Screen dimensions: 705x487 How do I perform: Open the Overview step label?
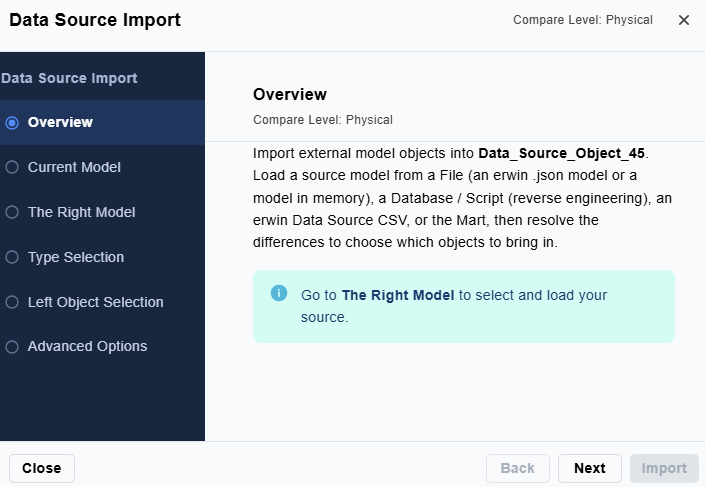point(60,122)
